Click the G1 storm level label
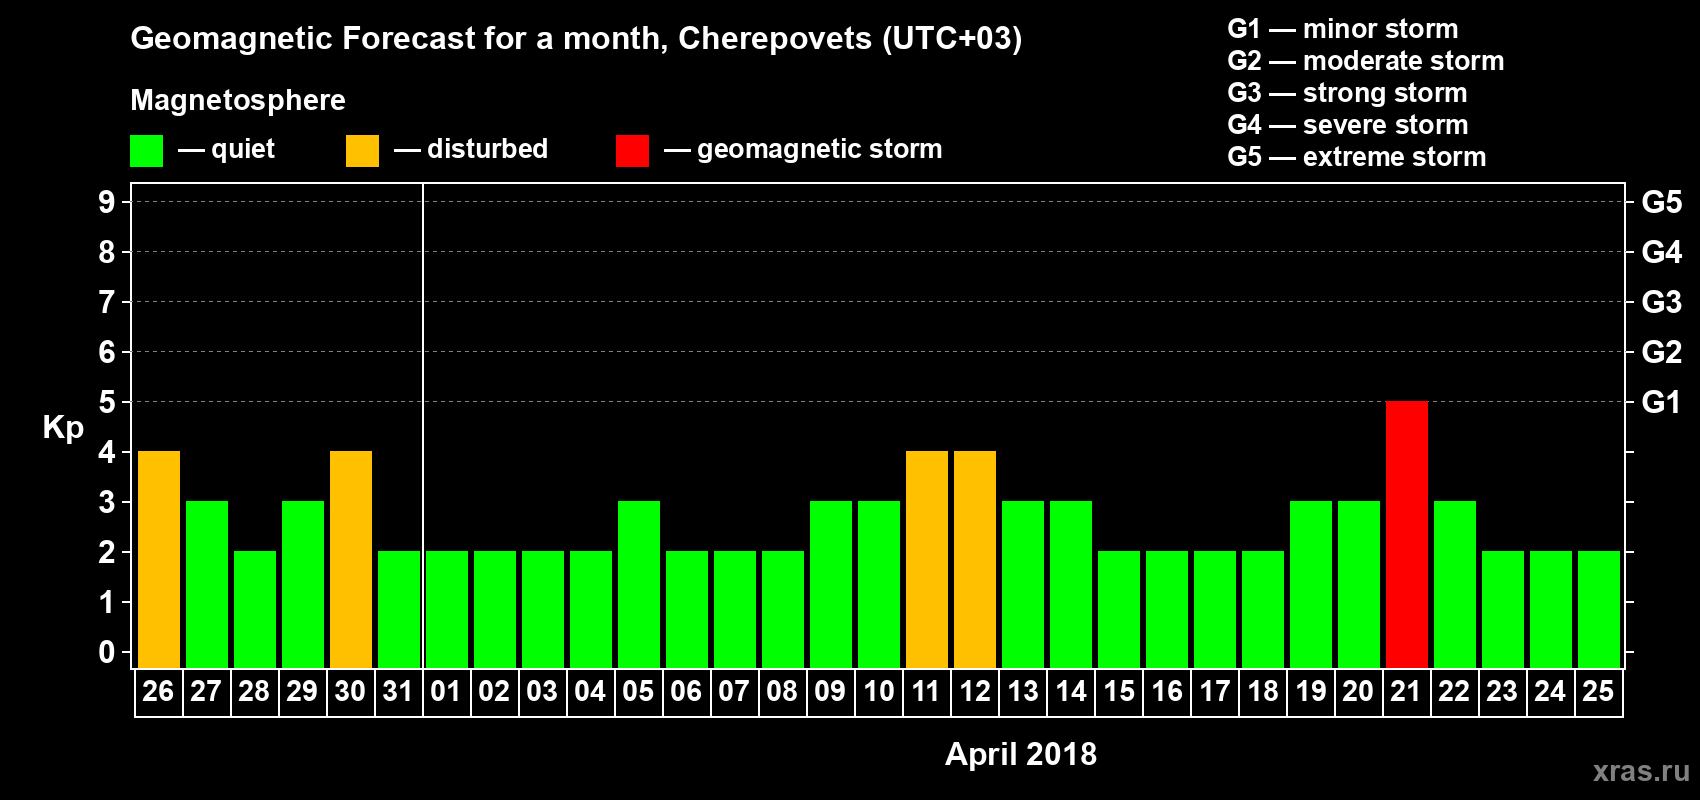Screen dimensions: 1700x800 click(x=1661, y=402)
